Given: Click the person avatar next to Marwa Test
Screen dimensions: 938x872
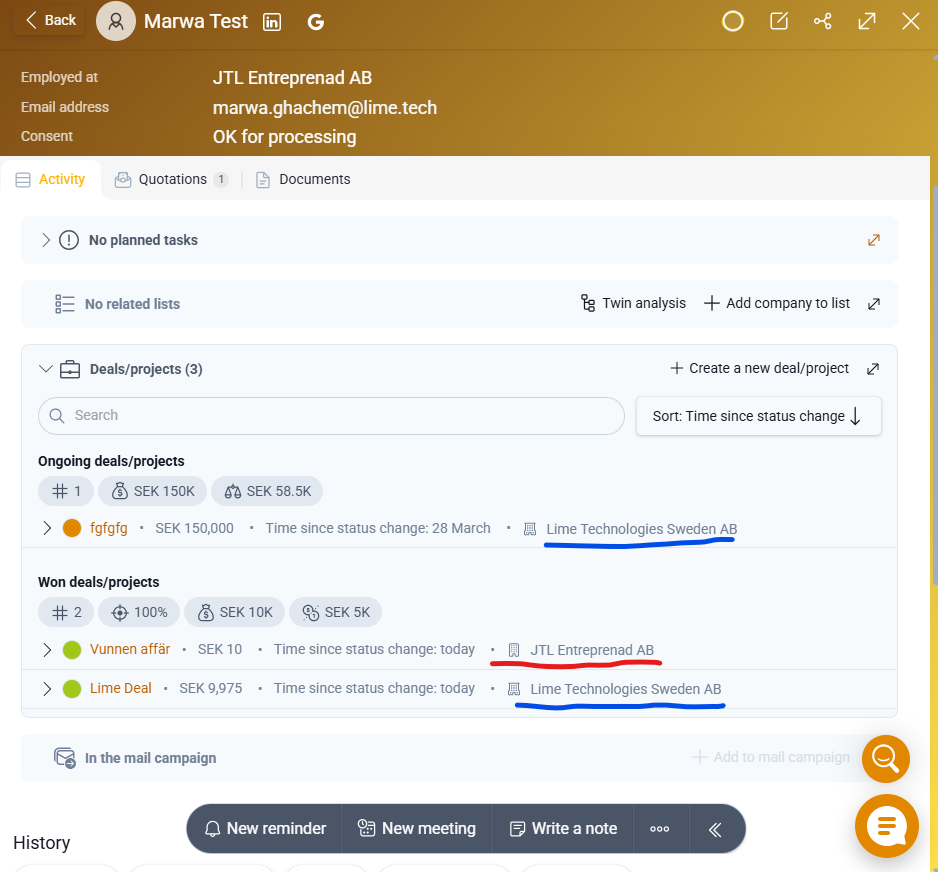Looking at the screenshot, I should coord(115,22).
